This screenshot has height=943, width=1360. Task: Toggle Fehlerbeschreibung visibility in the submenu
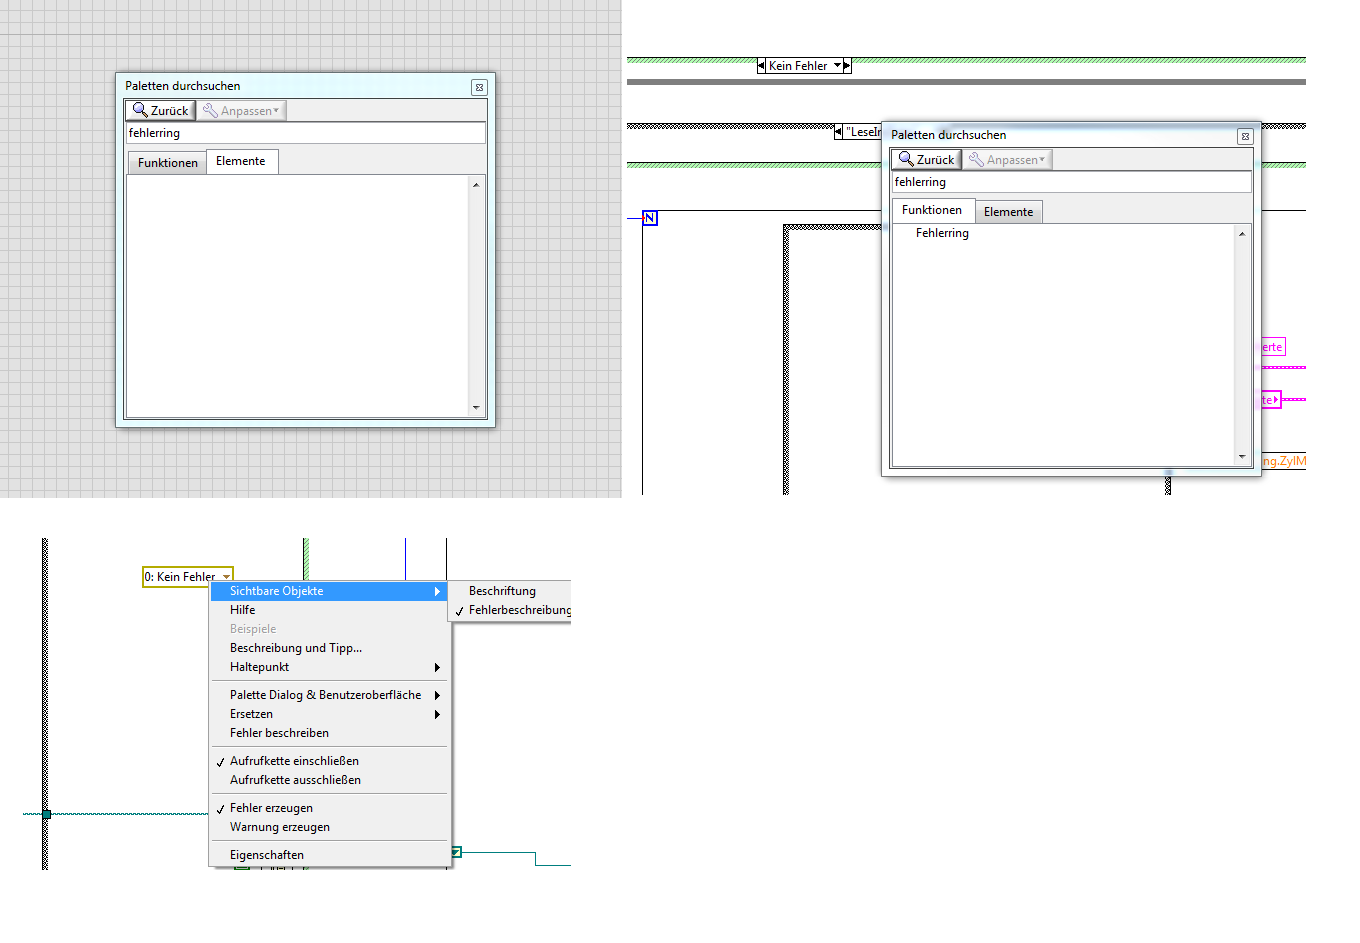pos(510,610)
